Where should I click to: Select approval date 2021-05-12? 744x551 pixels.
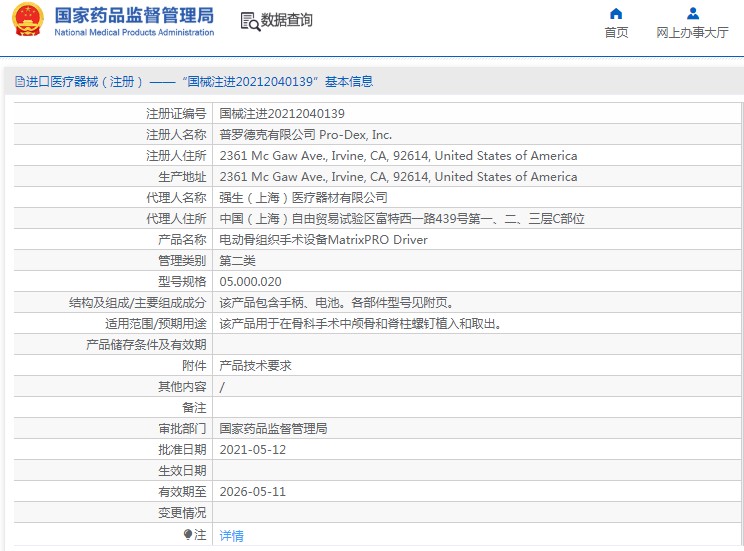(x=252, y=449)
